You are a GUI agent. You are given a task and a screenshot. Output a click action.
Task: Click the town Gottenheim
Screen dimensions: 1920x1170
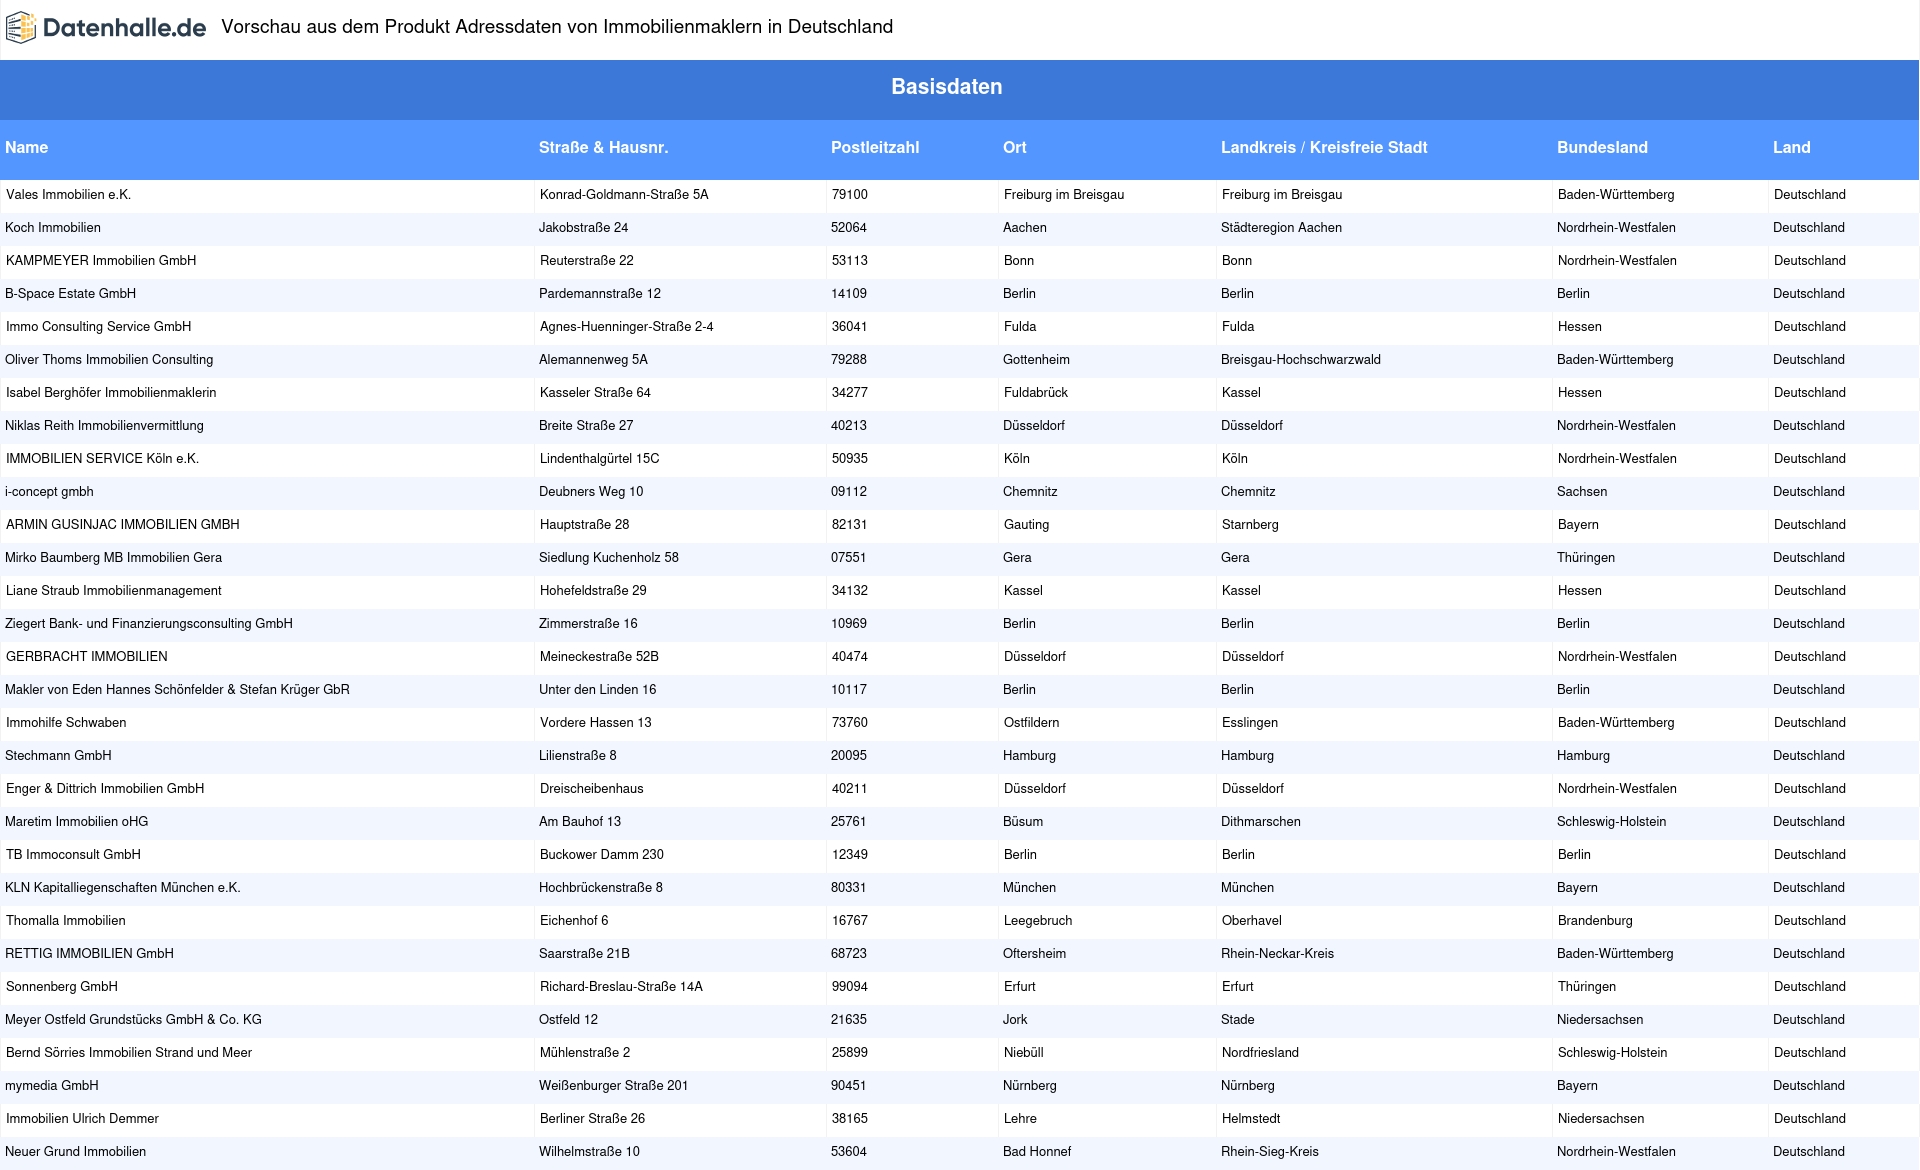point(1036,360)
